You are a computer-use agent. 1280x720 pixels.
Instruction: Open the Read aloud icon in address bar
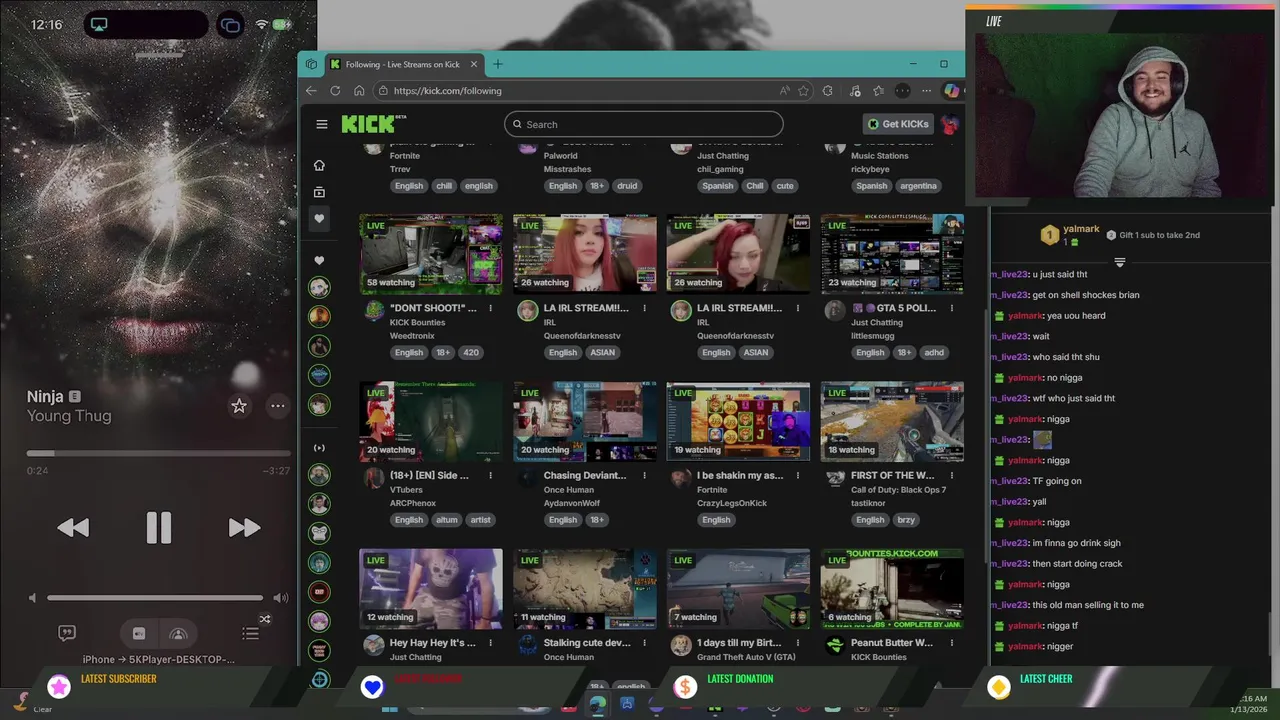[x=784, y=91]
